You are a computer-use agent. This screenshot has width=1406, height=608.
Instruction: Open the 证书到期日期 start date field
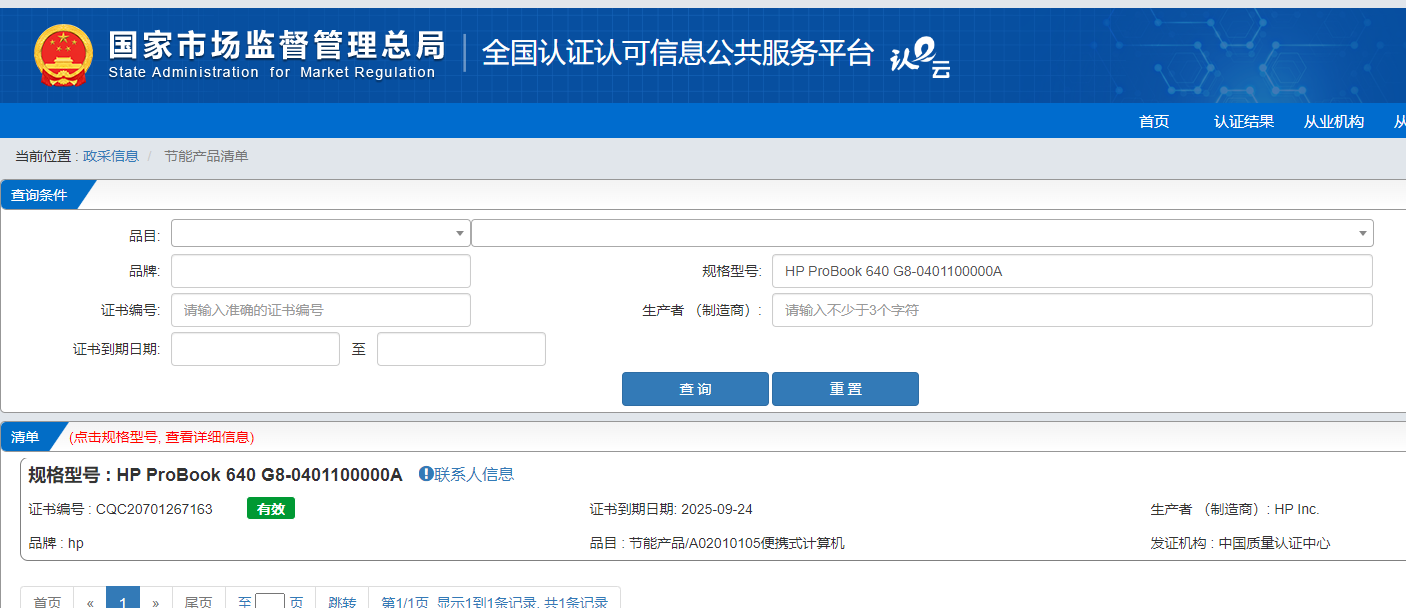pyautogui.click(x=255, y=349)
